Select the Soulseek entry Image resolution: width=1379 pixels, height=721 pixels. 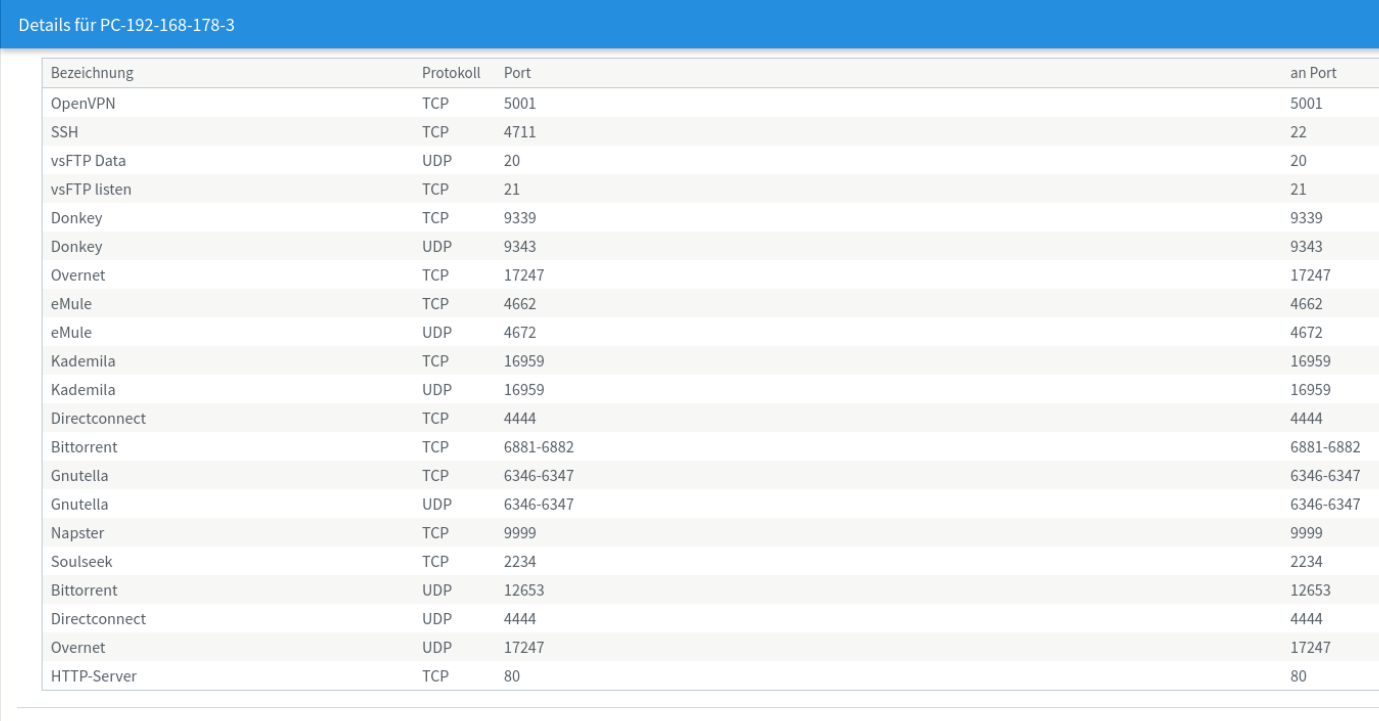tap(81, 562)
